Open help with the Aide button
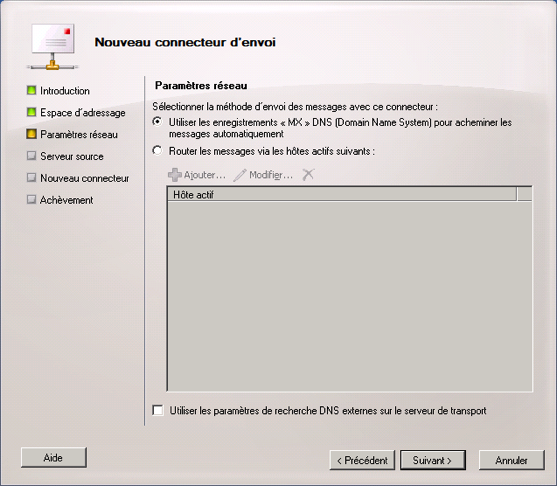The height and width of the screenshot is (486, 557). 54,458
